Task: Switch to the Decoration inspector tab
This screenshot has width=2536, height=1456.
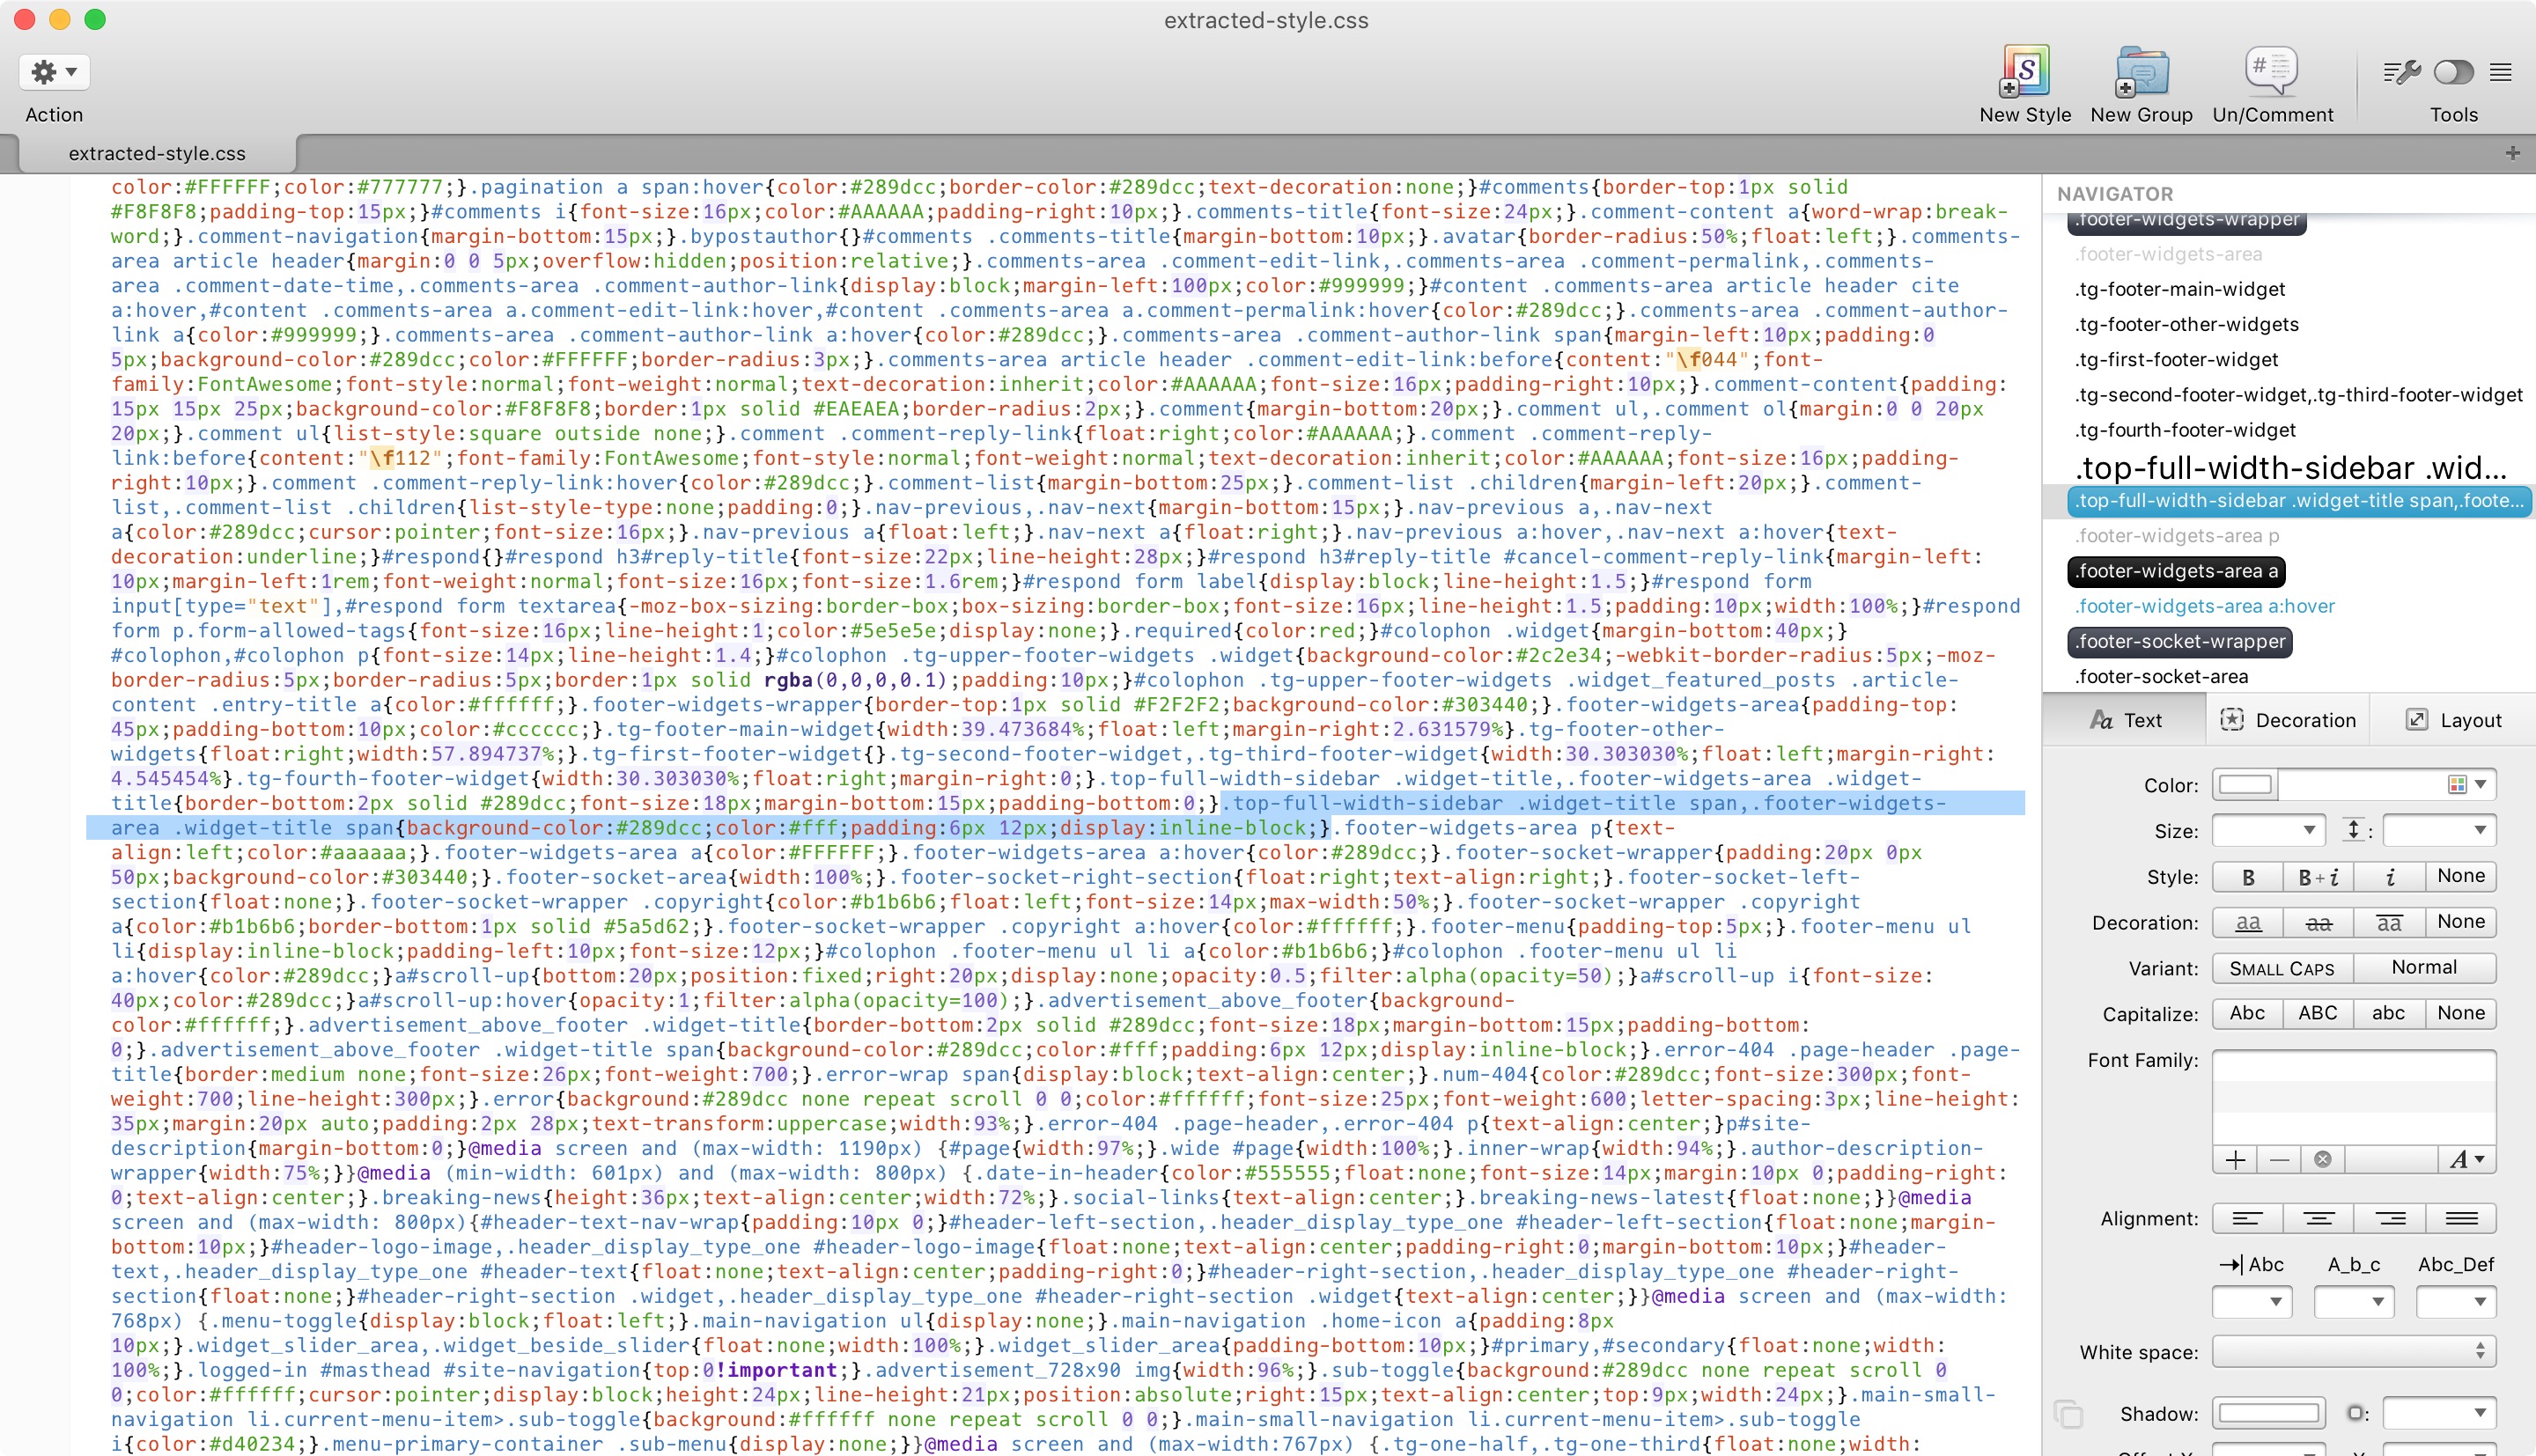Action: pyautogui.click(x=2287, y=720)
